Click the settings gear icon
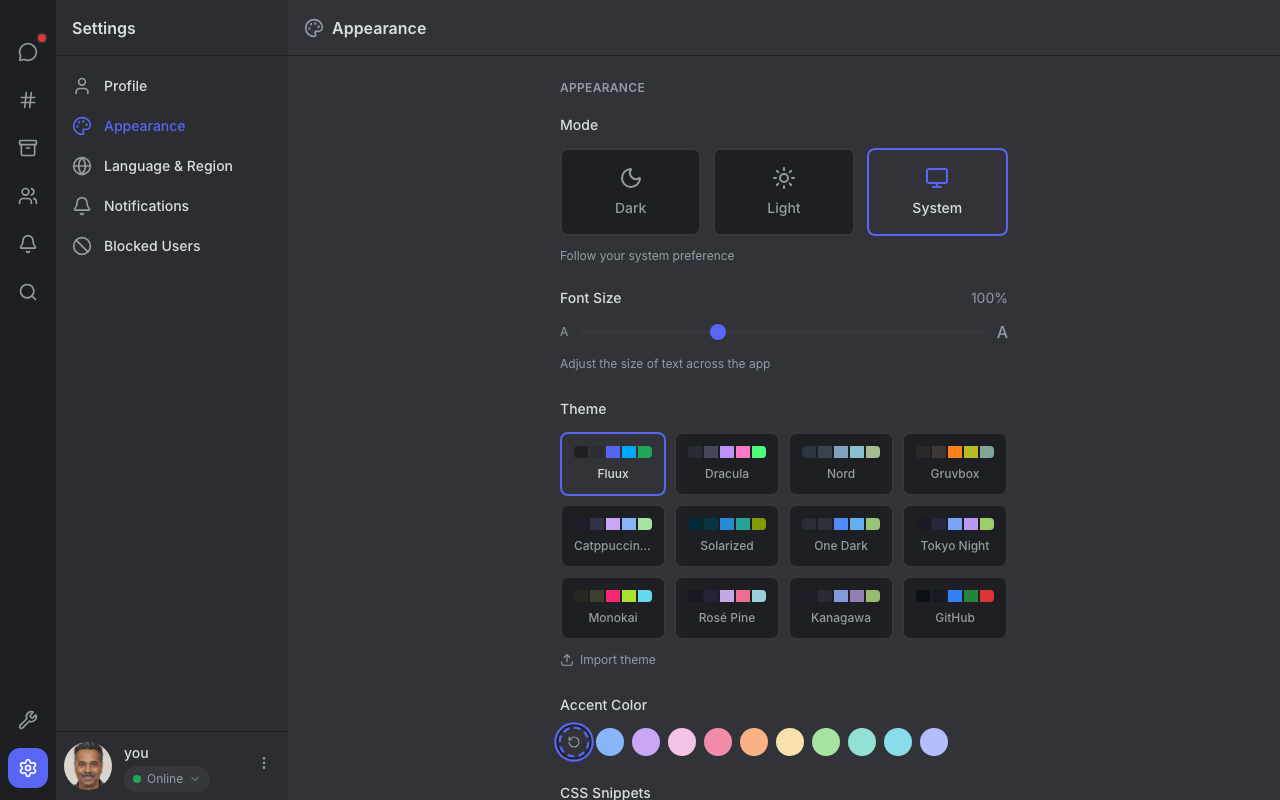Image resolution: width=1280 pixels, height=800 pixels. point(28,768)
